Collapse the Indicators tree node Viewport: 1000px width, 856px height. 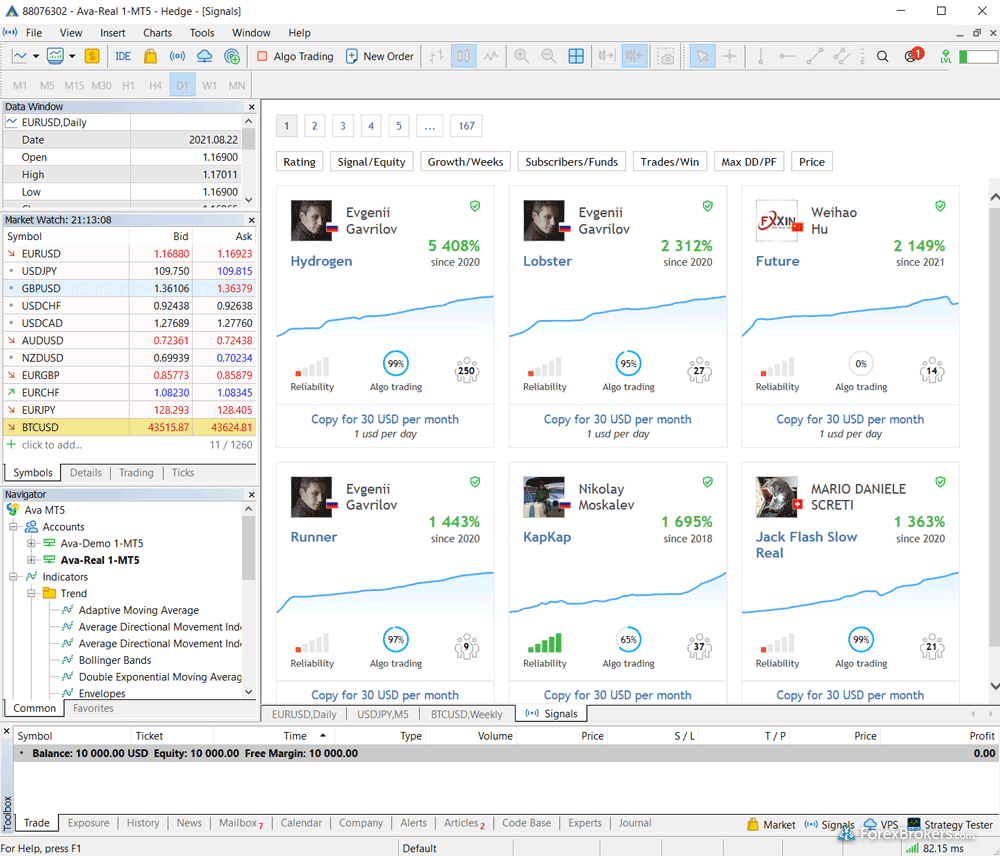(x=13, y=577)
